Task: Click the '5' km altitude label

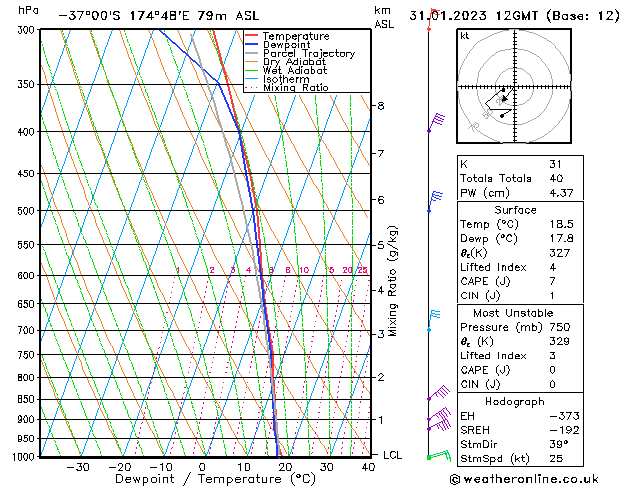Action: click(x=381, y=245)
